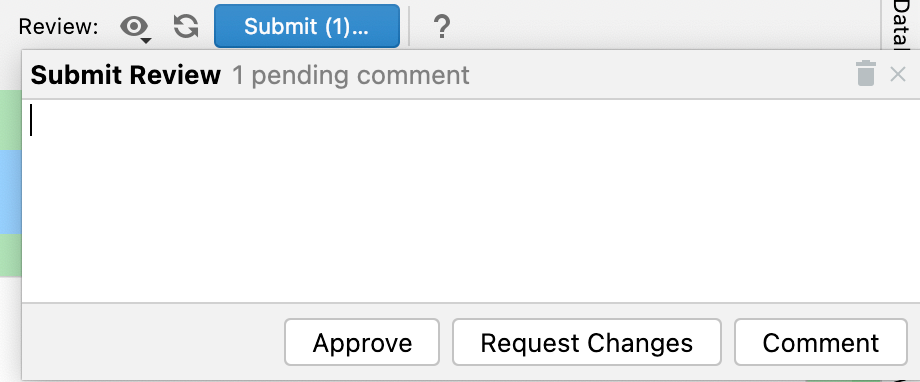This screenshot has height=382, width=920.
Task: Select the lower green added-lines diff strip
Action: [11, 255]
